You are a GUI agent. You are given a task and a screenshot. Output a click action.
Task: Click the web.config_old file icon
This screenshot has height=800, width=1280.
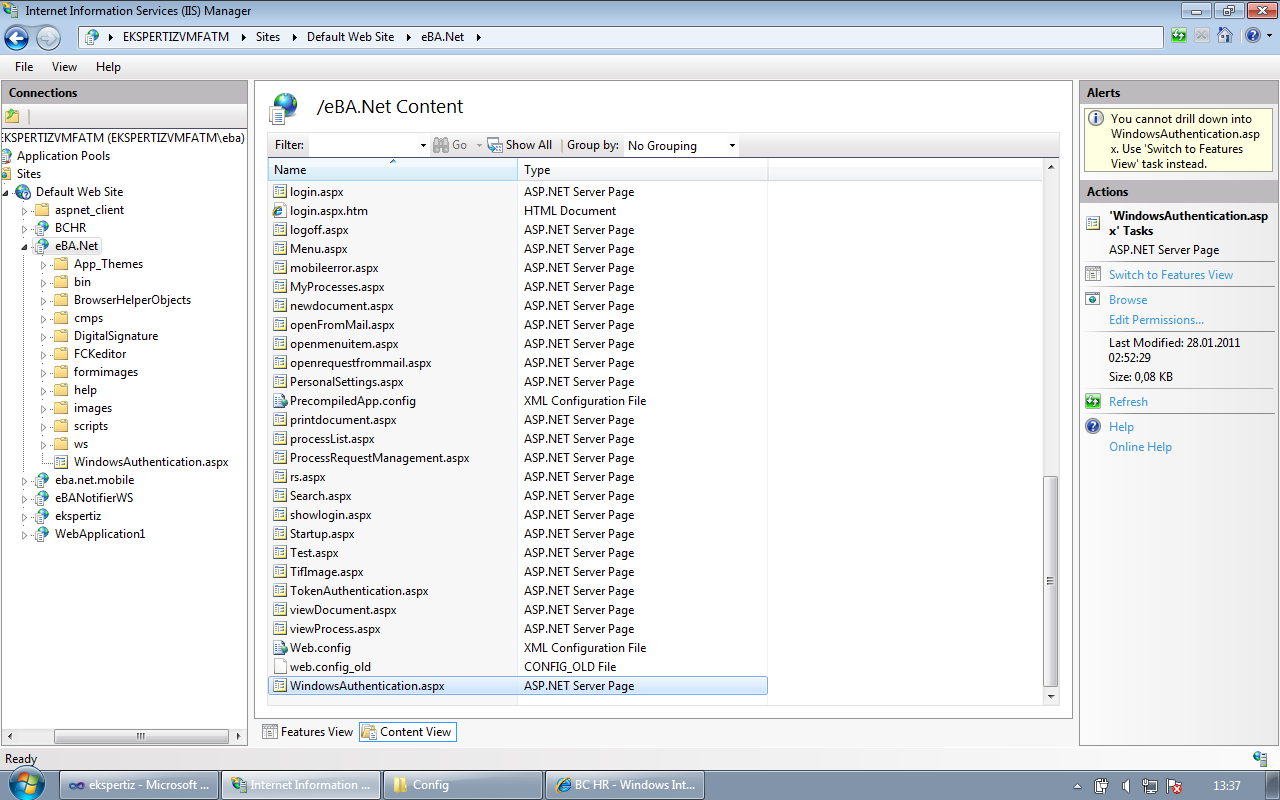pos(280,667)
